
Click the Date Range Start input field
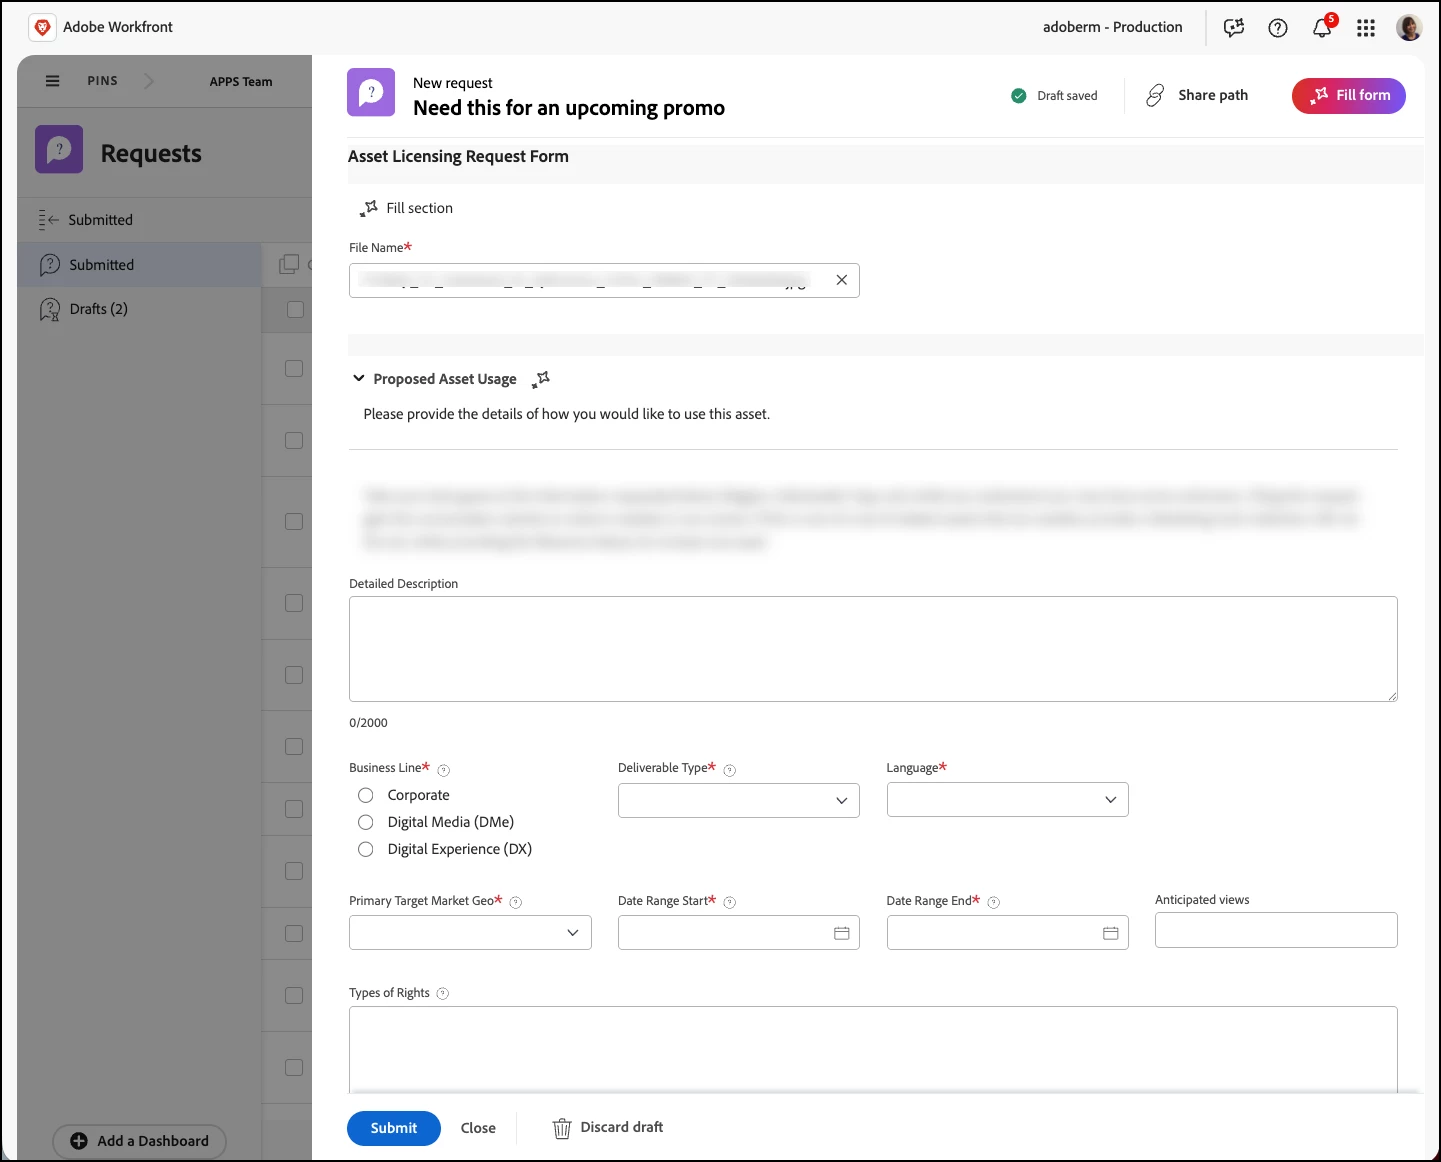[x=739, y=933]
